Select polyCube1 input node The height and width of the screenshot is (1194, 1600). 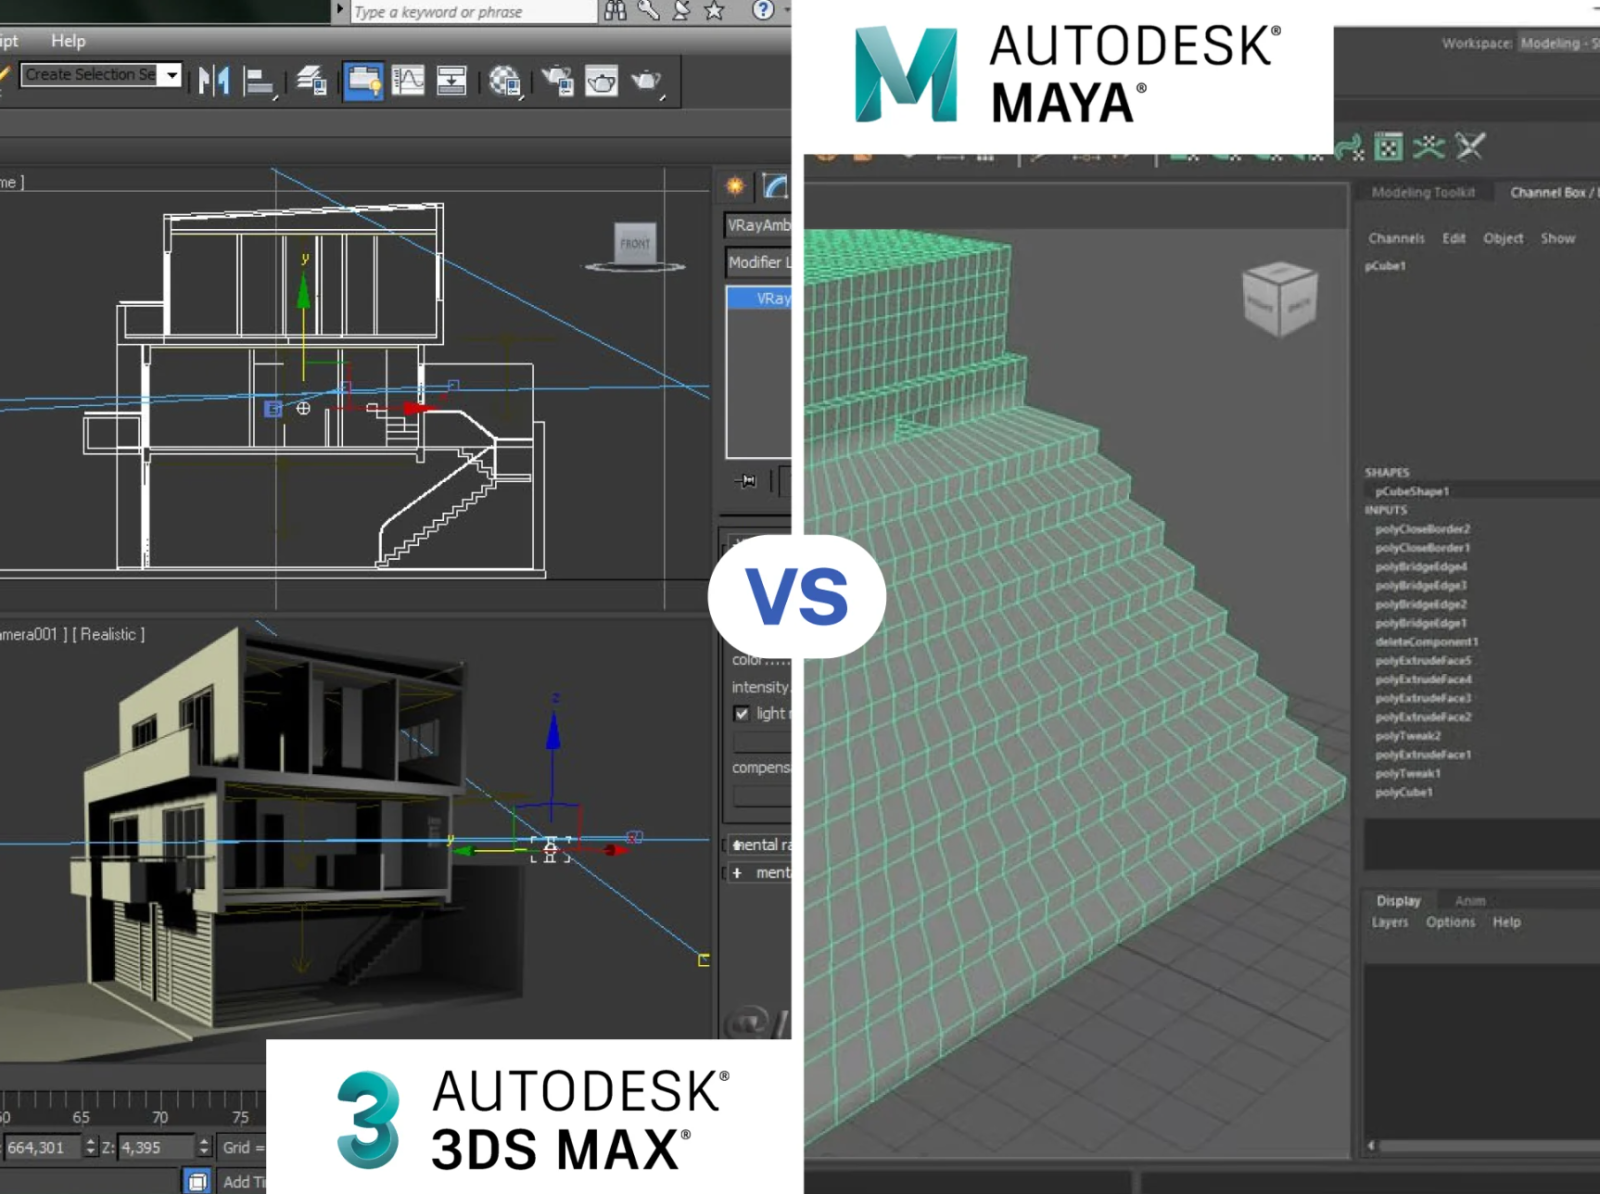(1404, 792)
